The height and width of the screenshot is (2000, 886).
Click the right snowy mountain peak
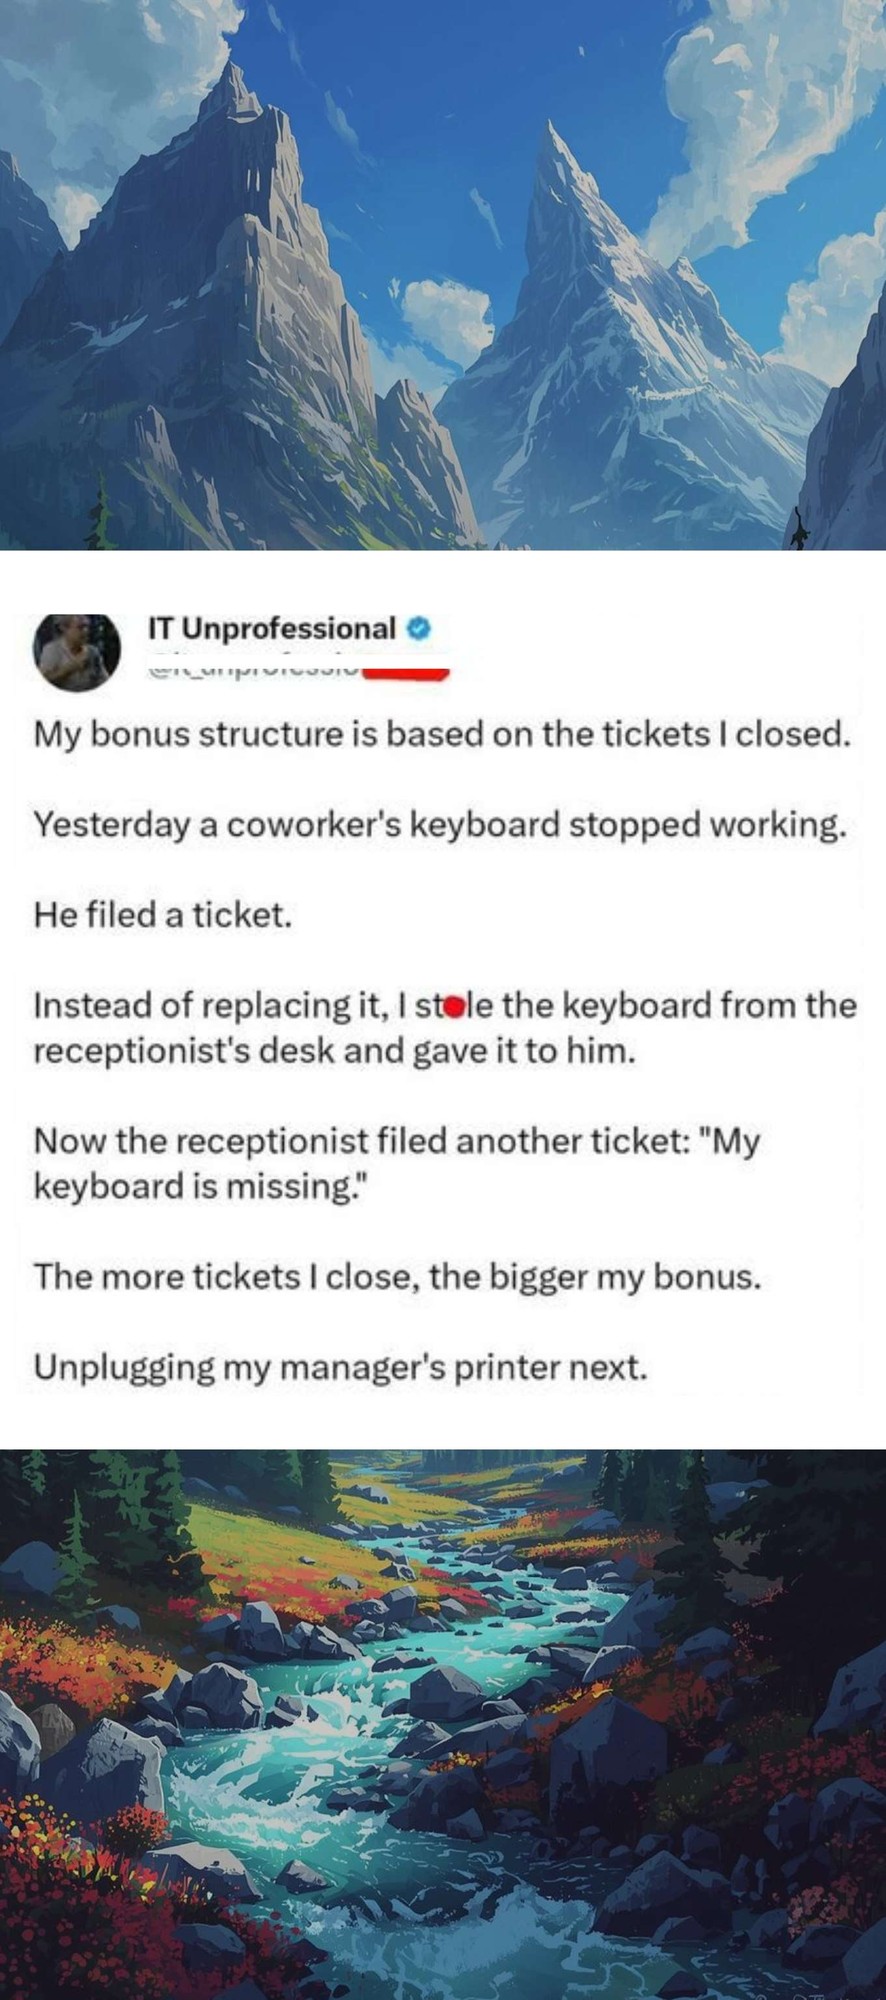(552, 150)
